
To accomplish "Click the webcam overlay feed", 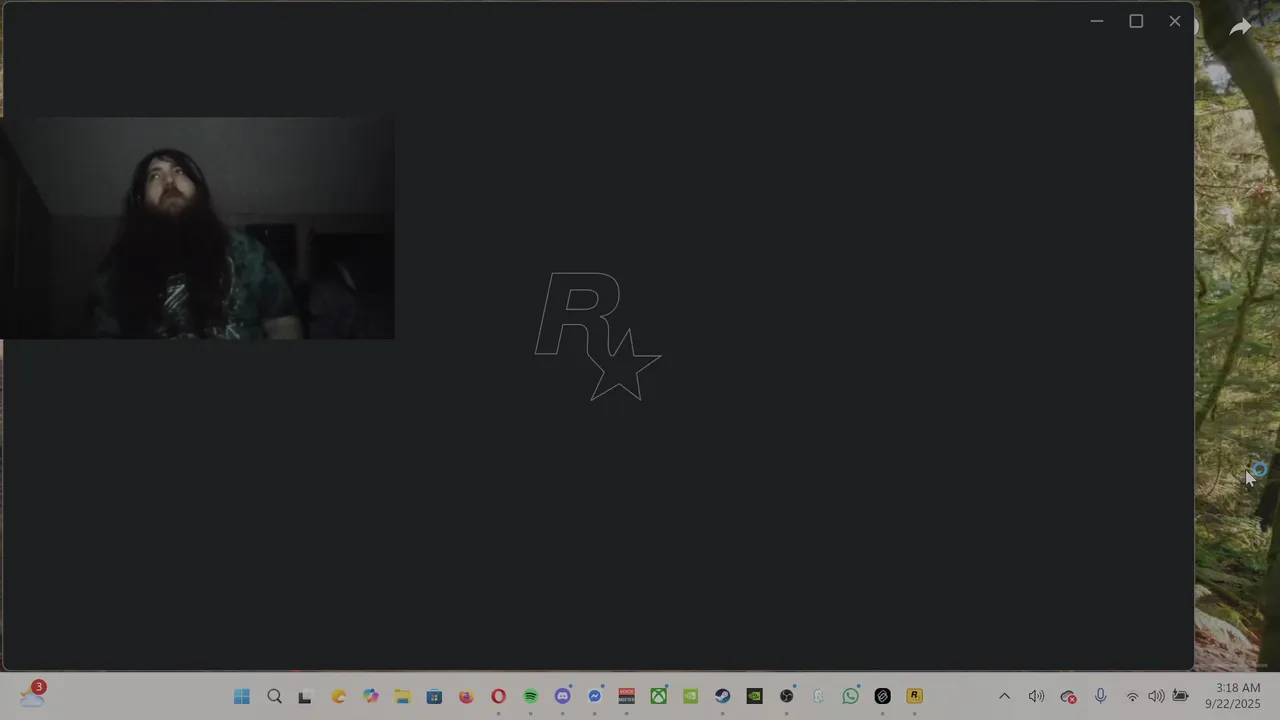I will coord(197,229).
